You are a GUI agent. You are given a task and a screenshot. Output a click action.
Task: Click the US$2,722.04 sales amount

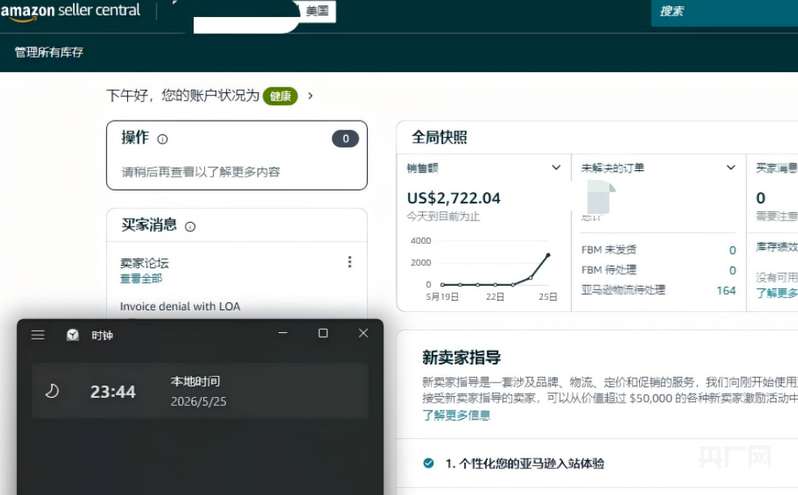click(x=453, y=198)
